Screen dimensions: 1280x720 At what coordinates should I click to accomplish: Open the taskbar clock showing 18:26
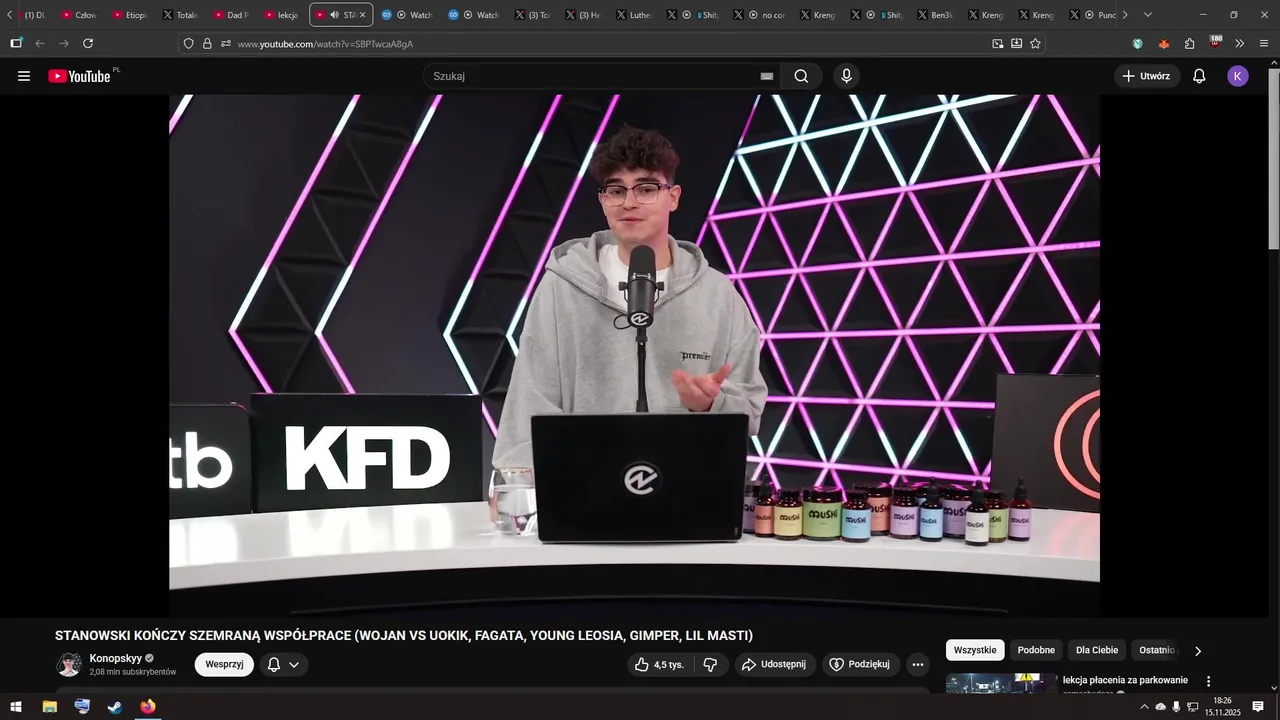click(x=1222, y=707)
